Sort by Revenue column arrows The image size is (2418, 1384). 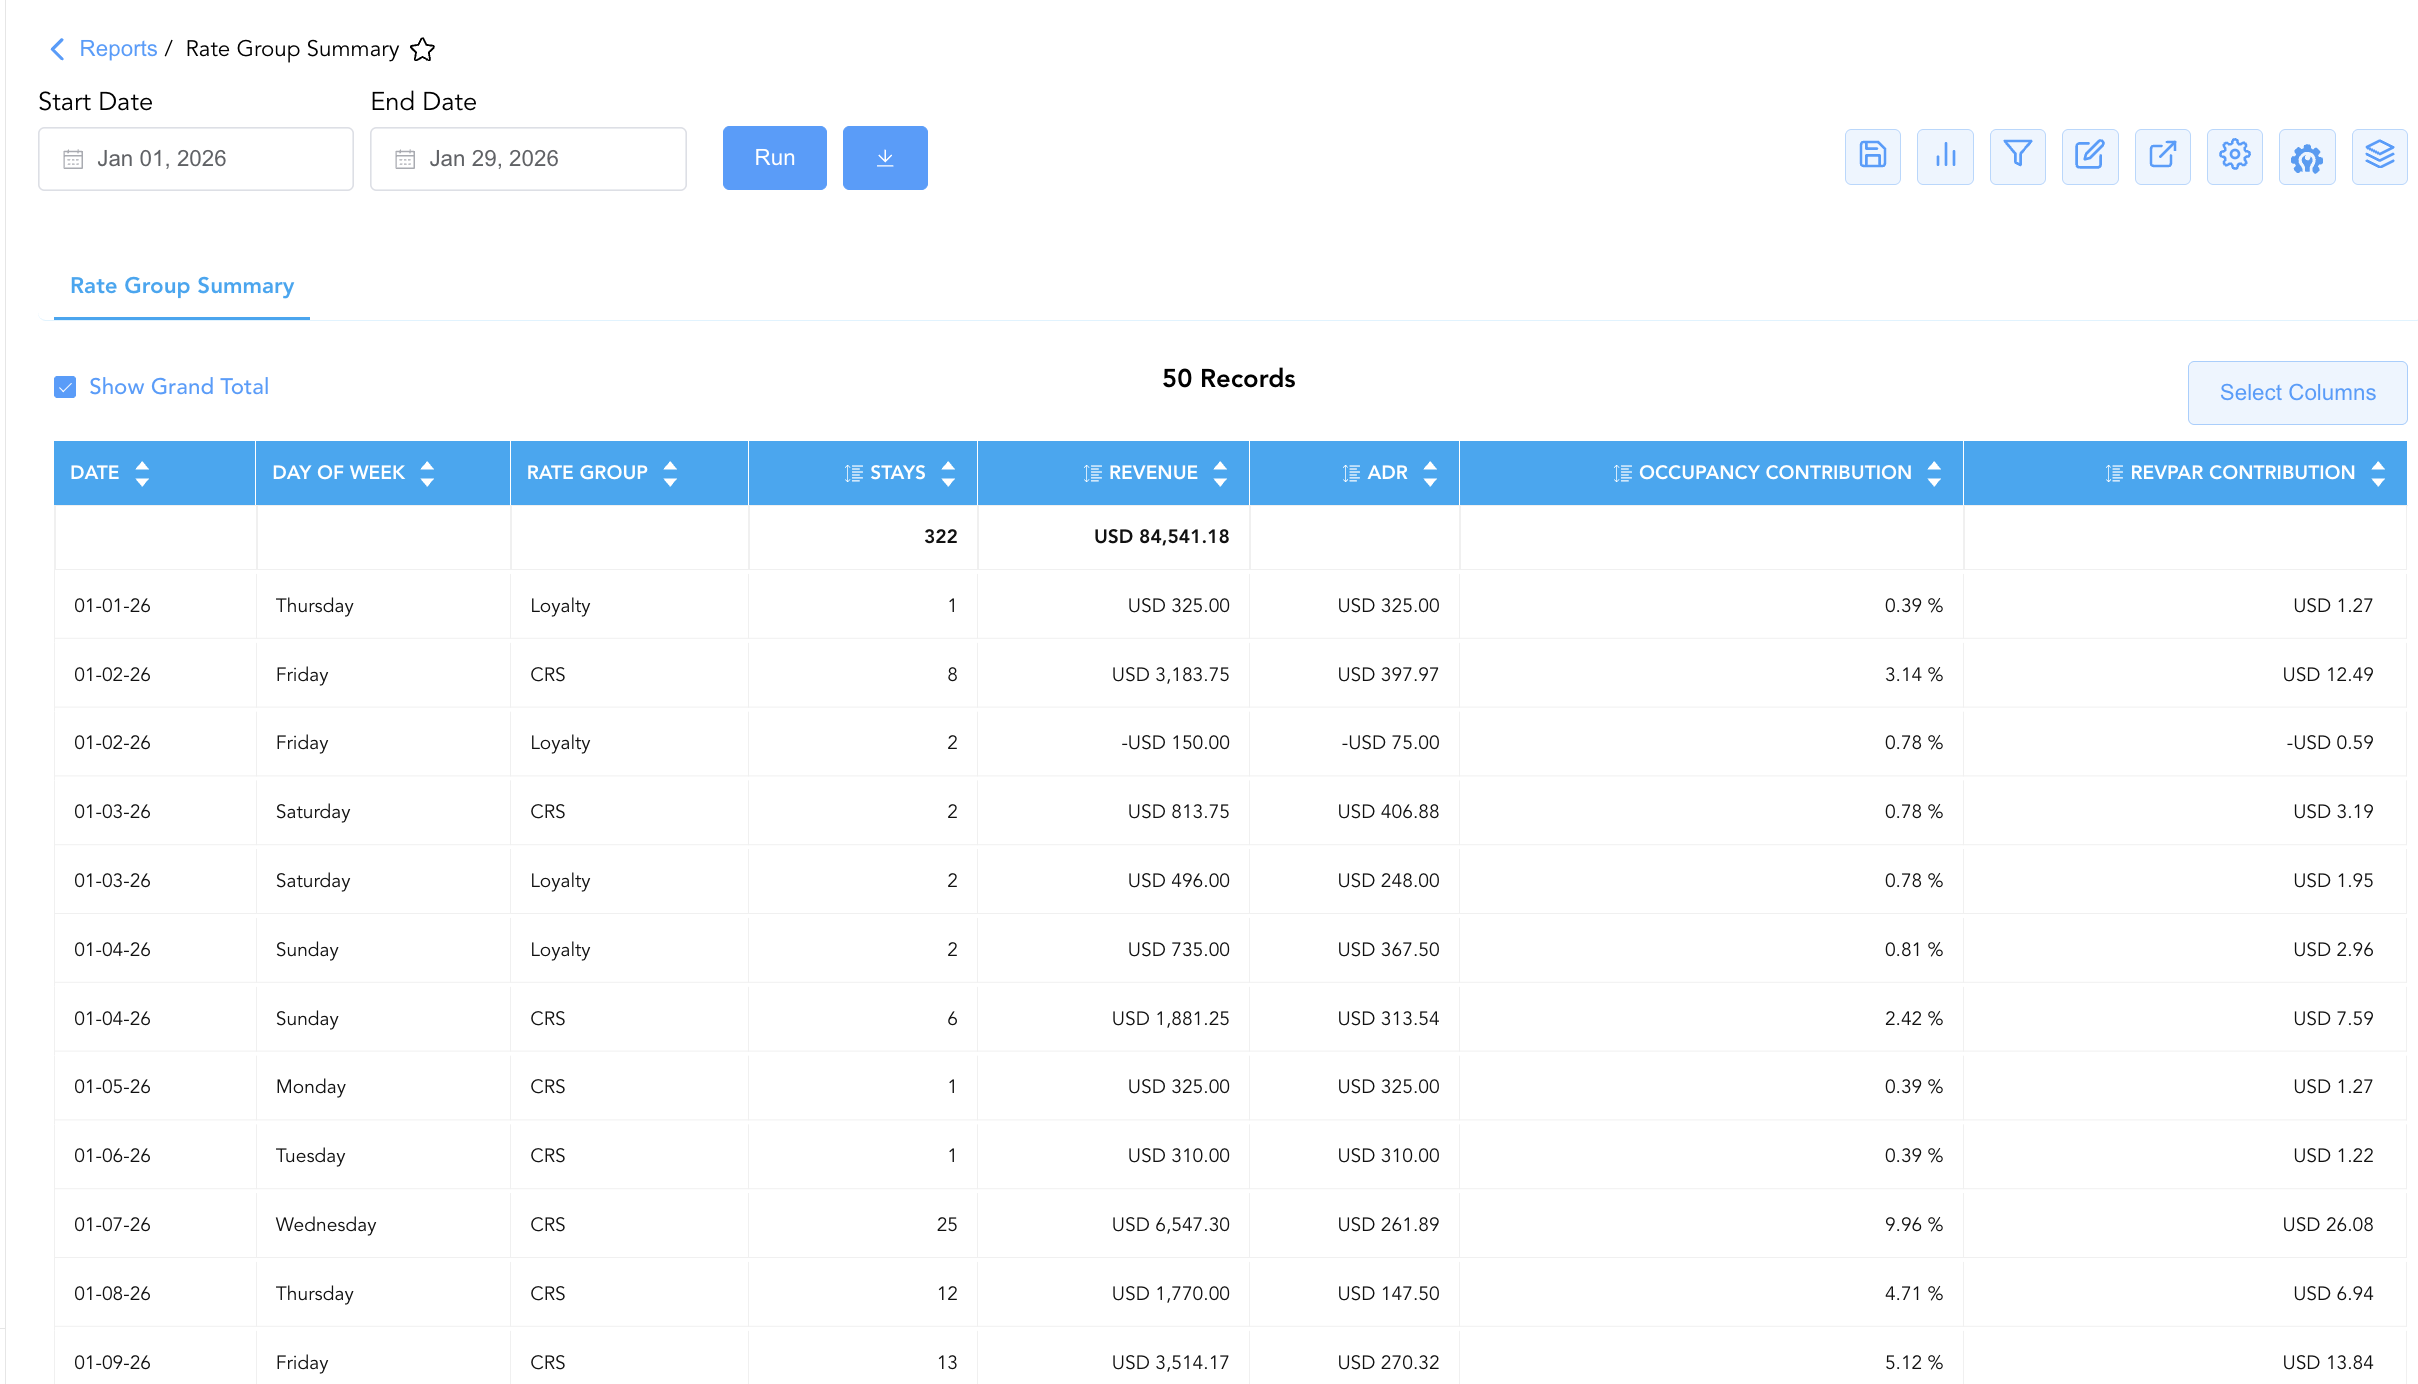point(1220,473)
